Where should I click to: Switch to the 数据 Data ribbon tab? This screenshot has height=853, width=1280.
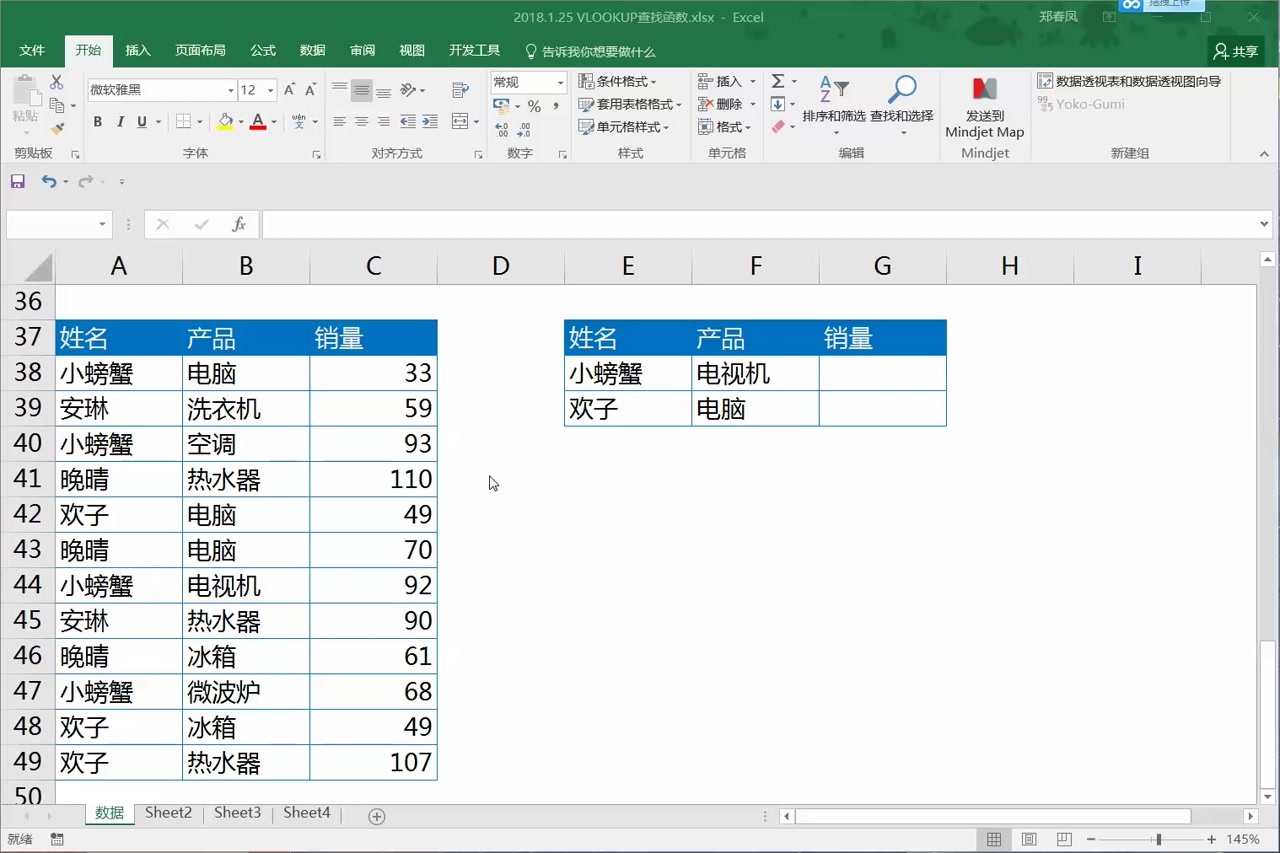click(313, 51)
